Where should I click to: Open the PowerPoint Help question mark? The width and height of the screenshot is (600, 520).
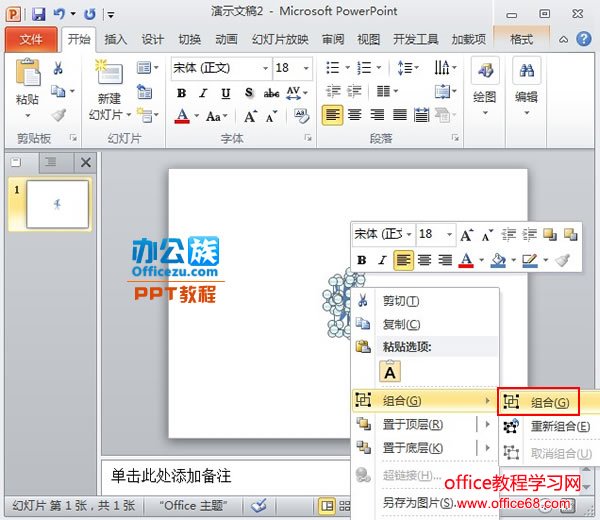click(584, 39)
